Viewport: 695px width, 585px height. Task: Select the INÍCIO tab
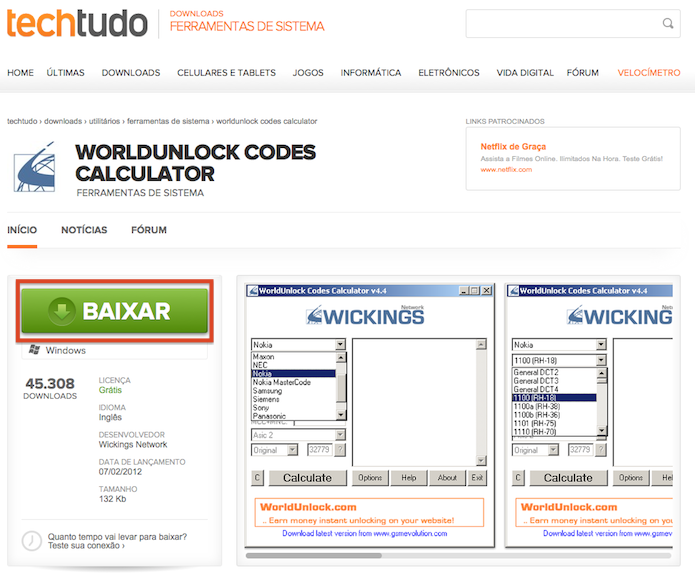click(22, 230)
